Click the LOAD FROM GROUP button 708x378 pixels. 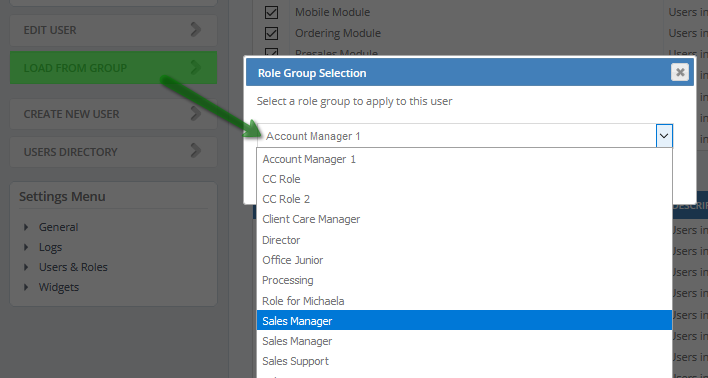click(x=113, y=68)
